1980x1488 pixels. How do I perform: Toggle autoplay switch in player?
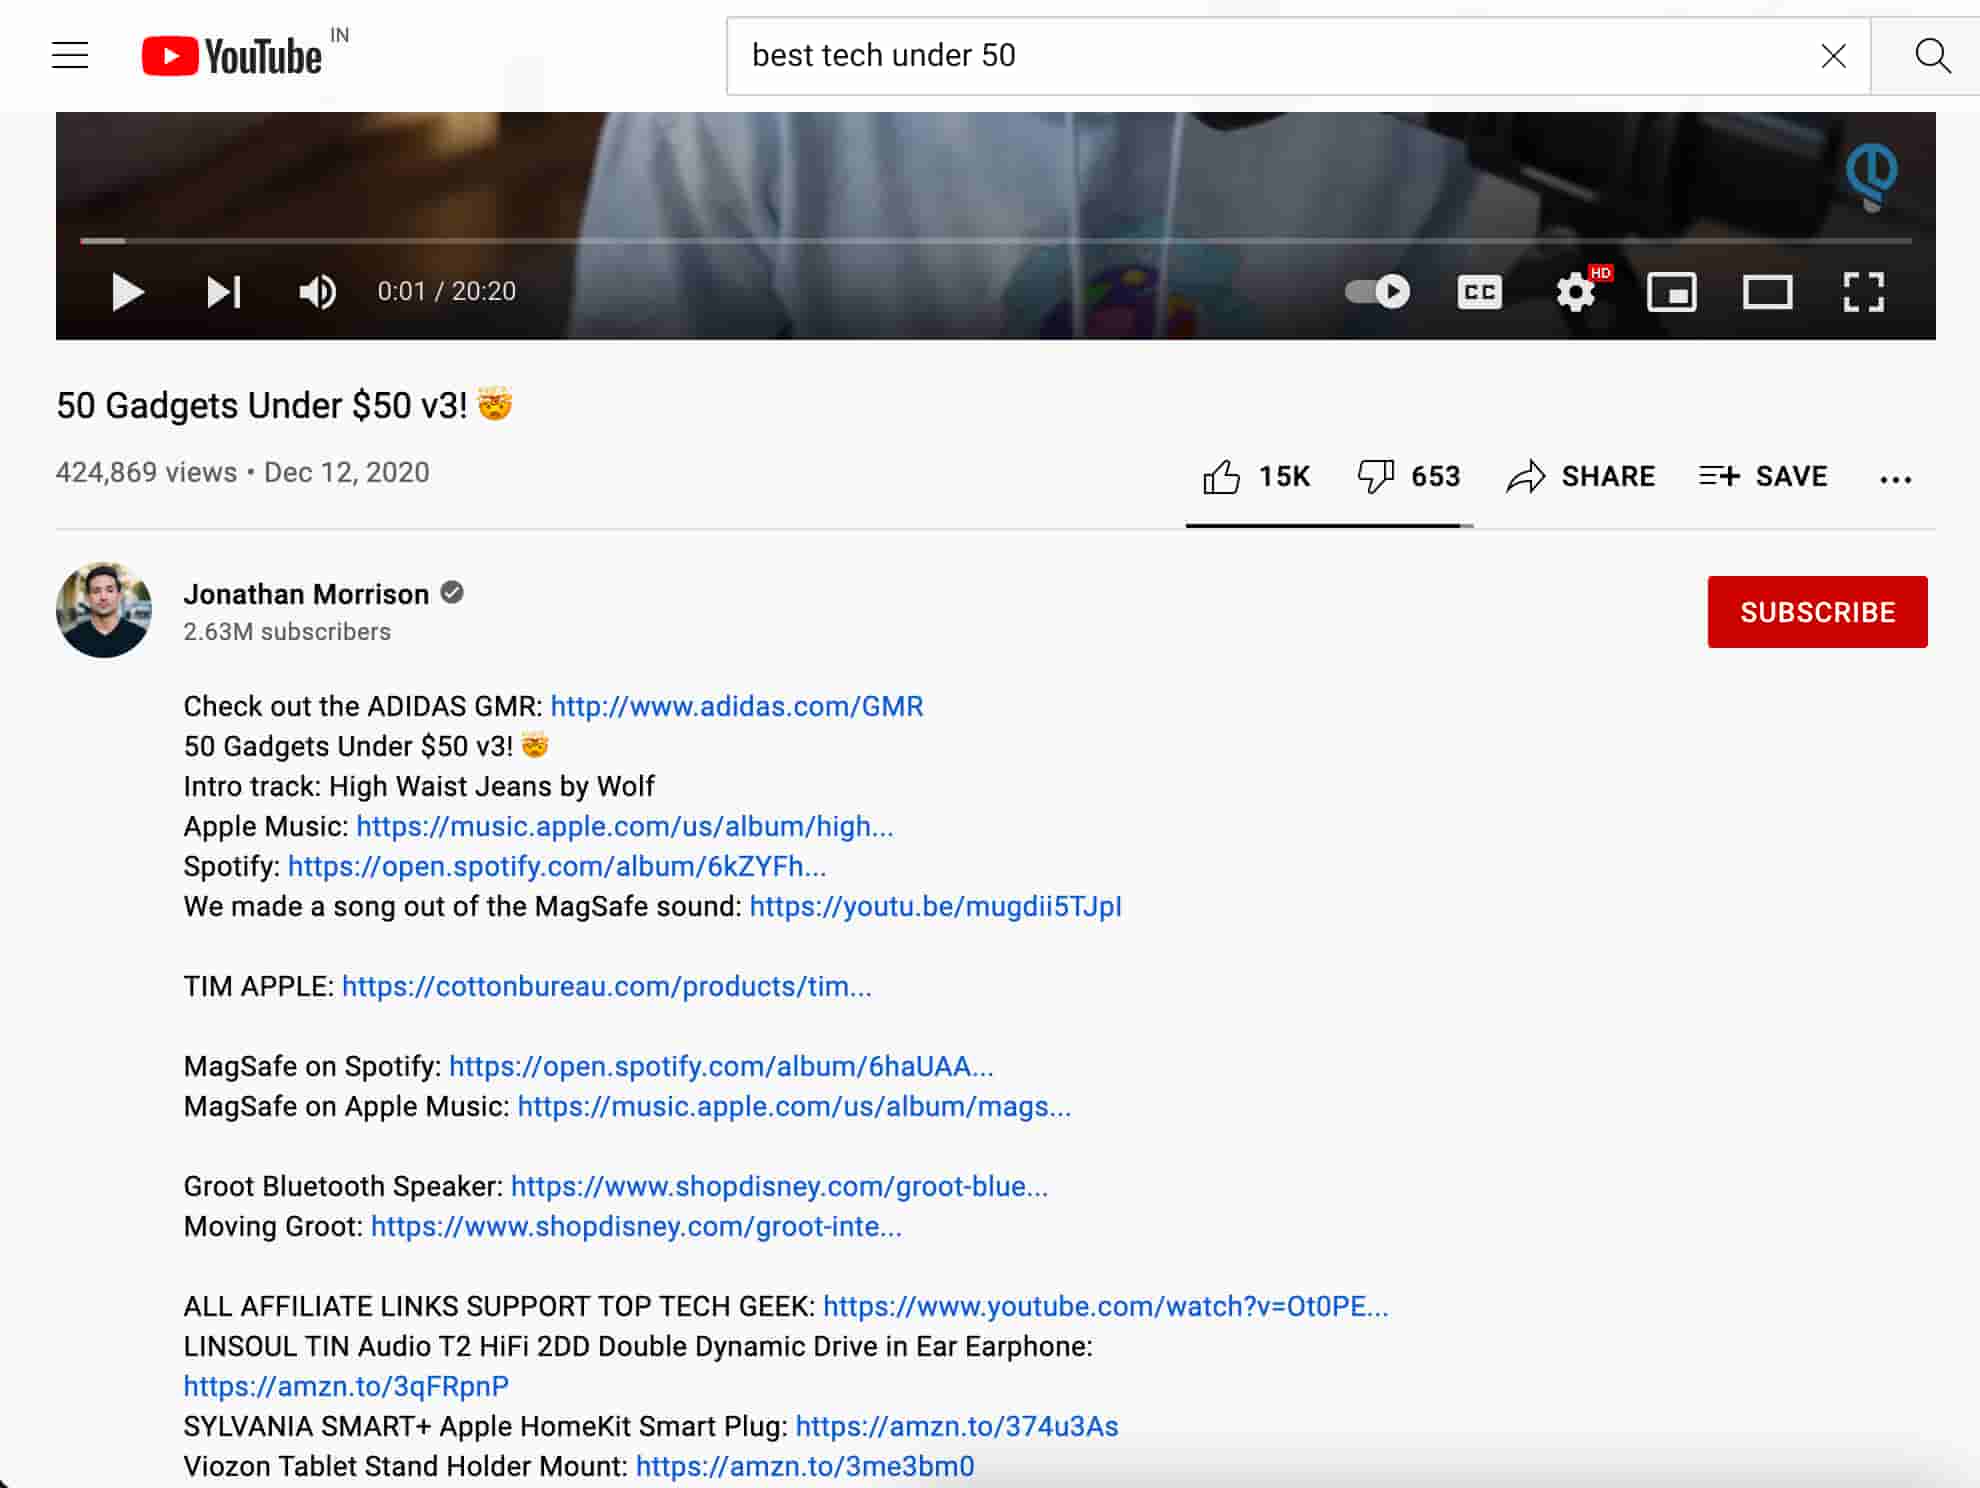1377,291
